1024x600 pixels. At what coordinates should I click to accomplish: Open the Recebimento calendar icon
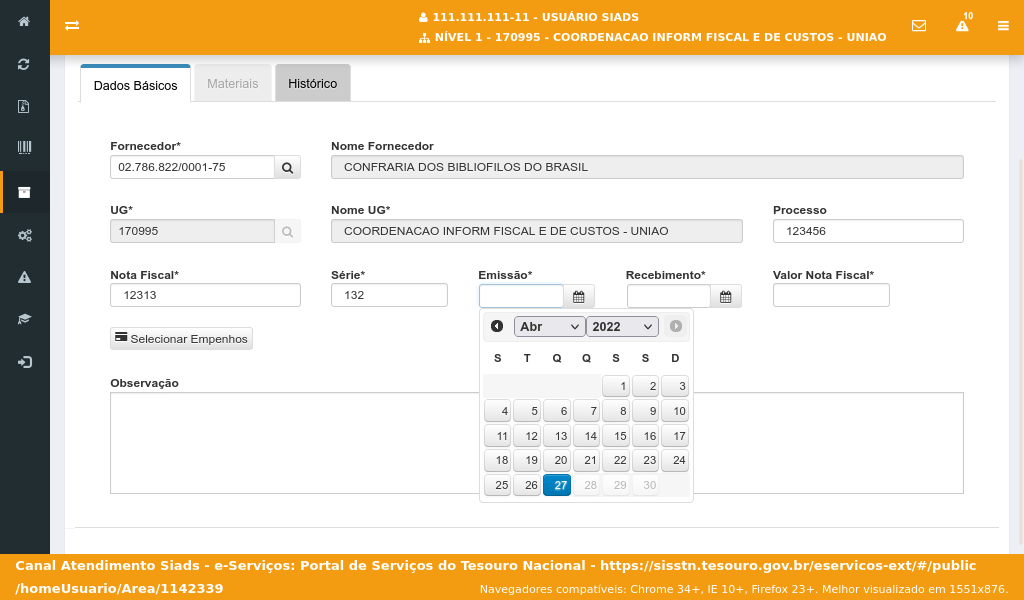click(726, 296)
